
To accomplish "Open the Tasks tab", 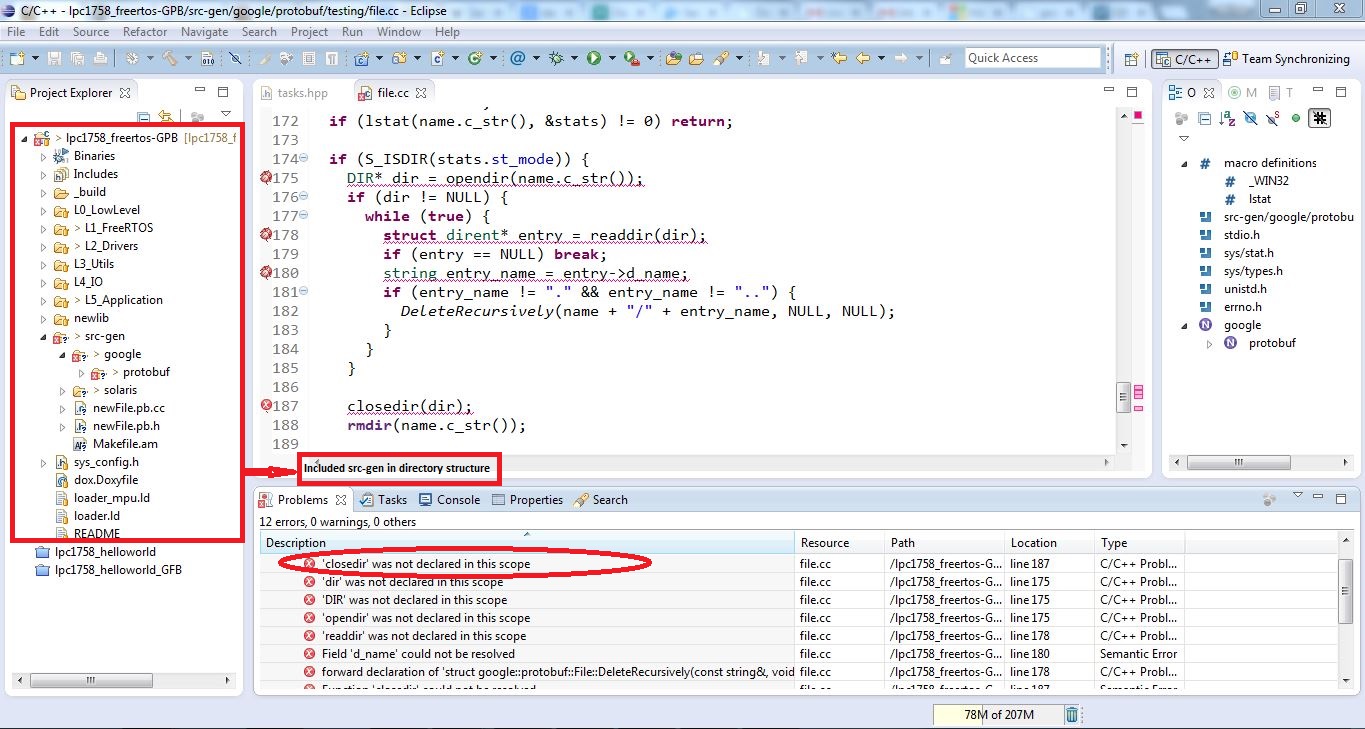I will pos(383,500).
